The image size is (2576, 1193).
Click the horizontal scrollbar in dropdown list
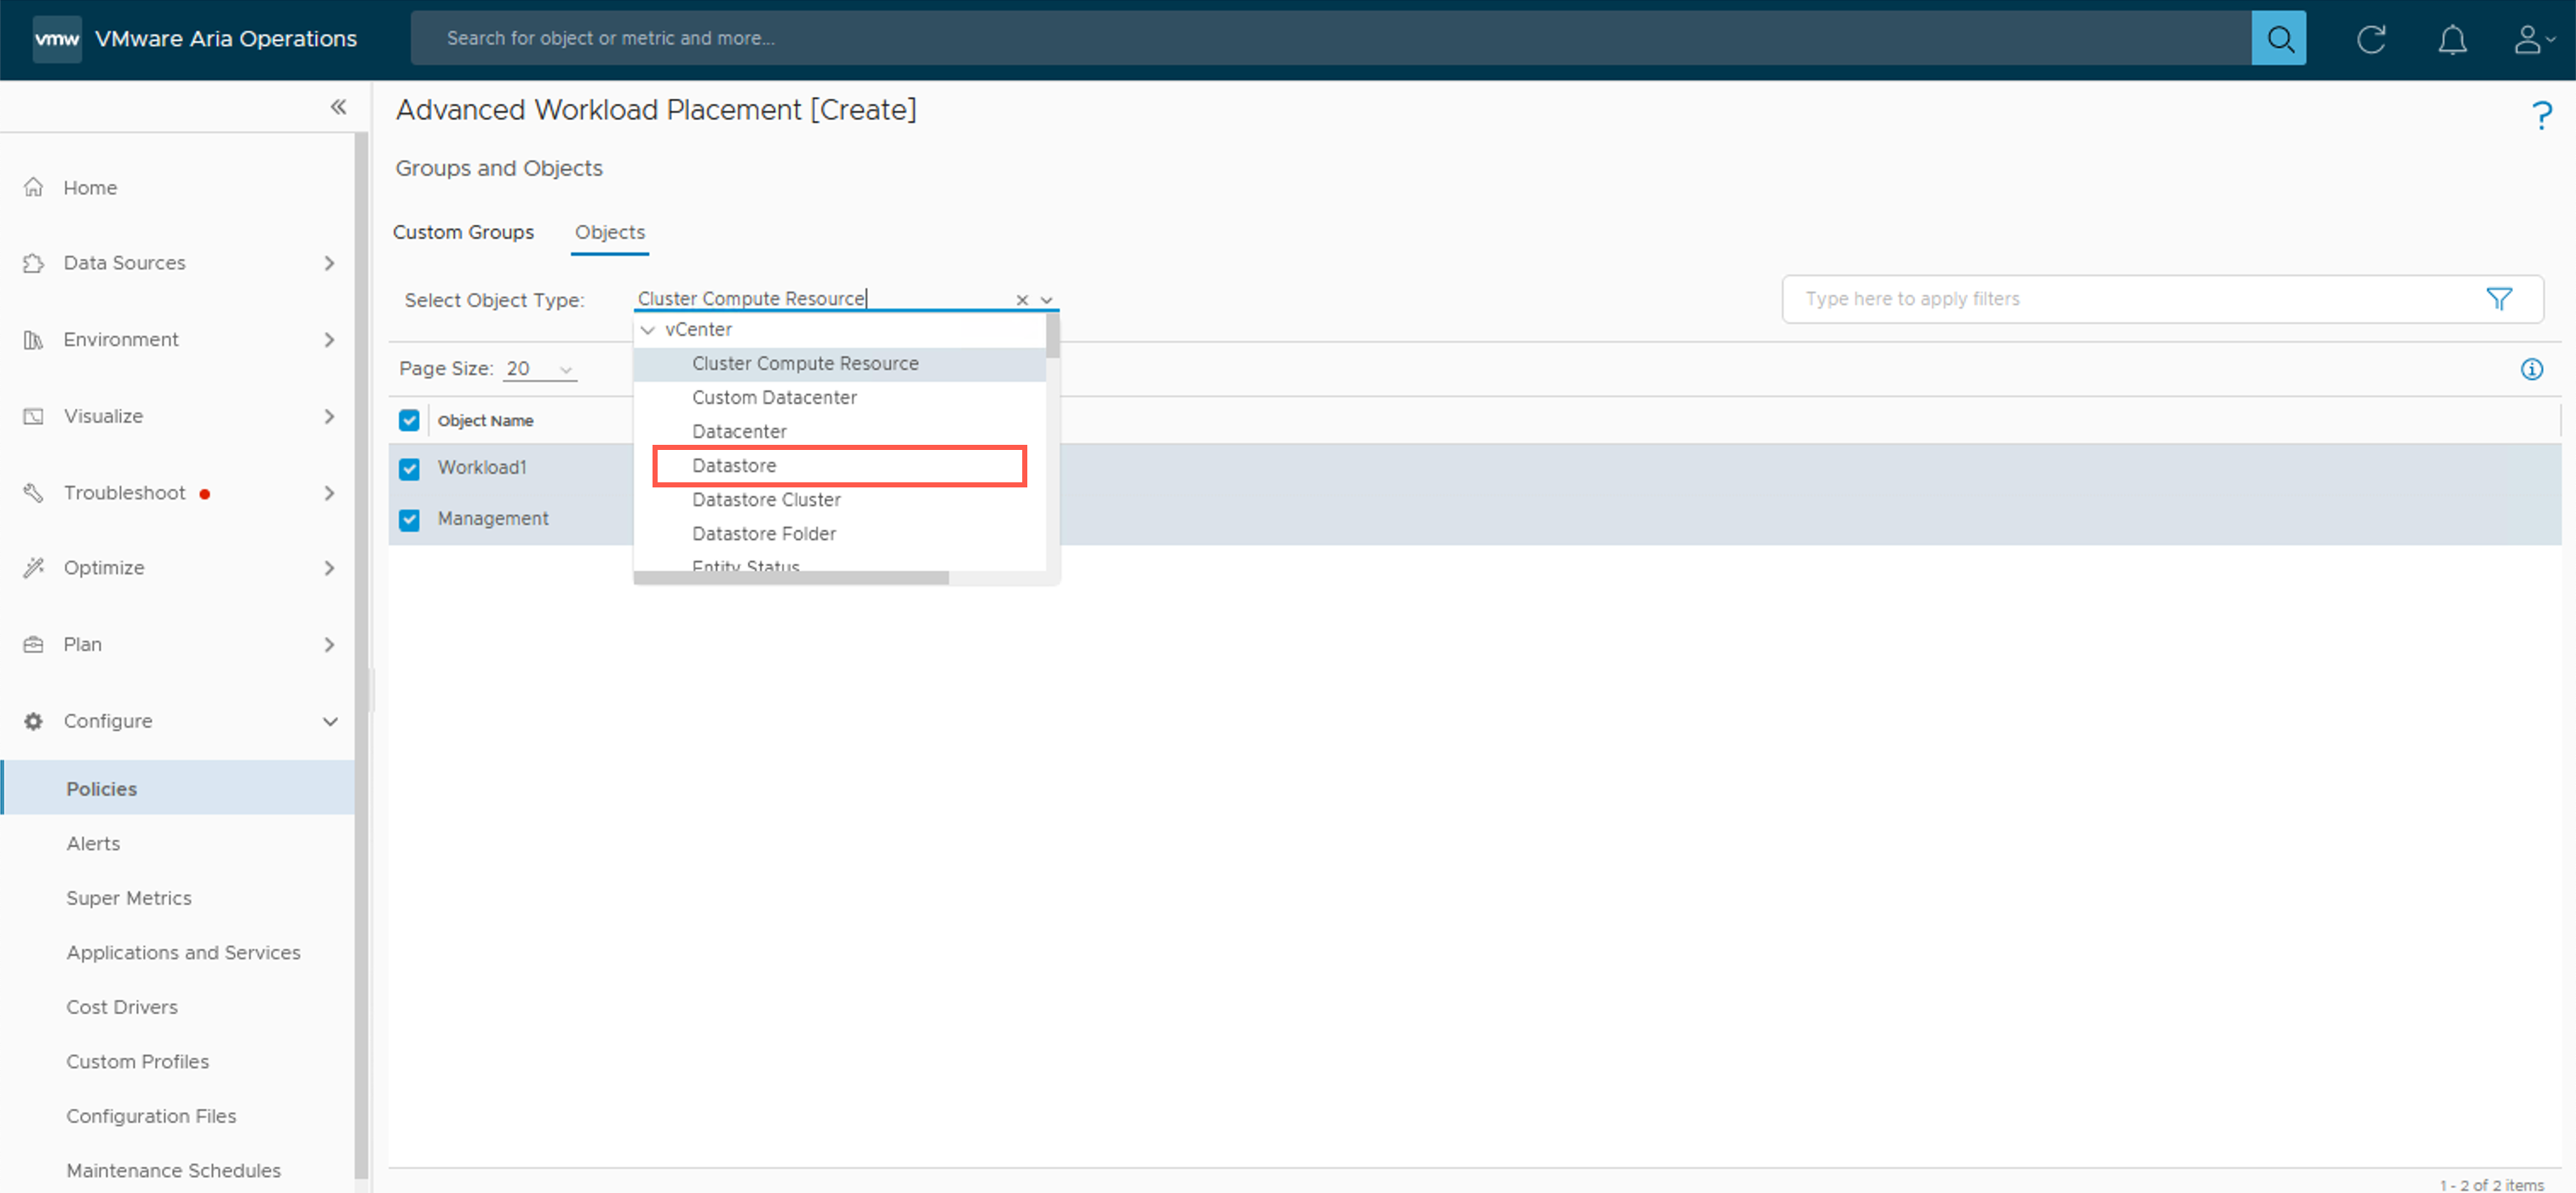(x=790, y=578)
